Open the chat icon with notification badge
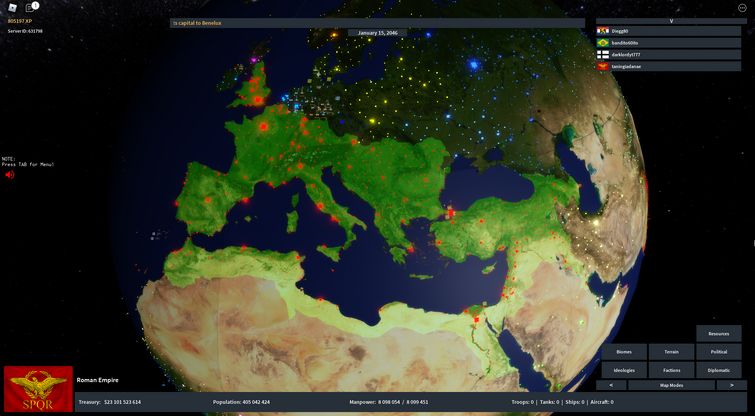The width and height of the screenshot is (755, 416). pos(32,7)
